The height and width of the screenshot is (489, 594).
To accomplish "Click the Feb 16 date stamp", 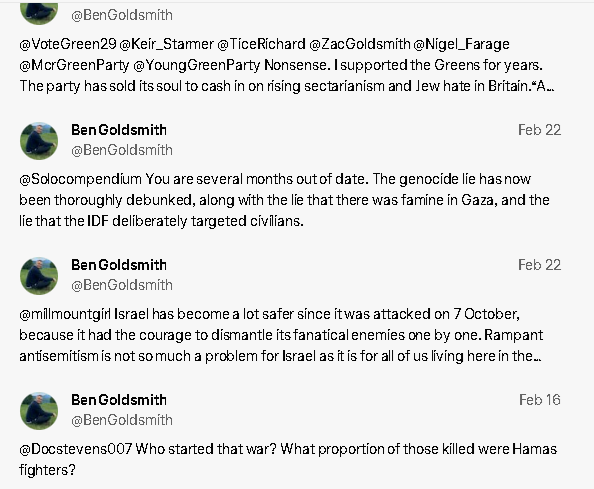I will point(539,400).
